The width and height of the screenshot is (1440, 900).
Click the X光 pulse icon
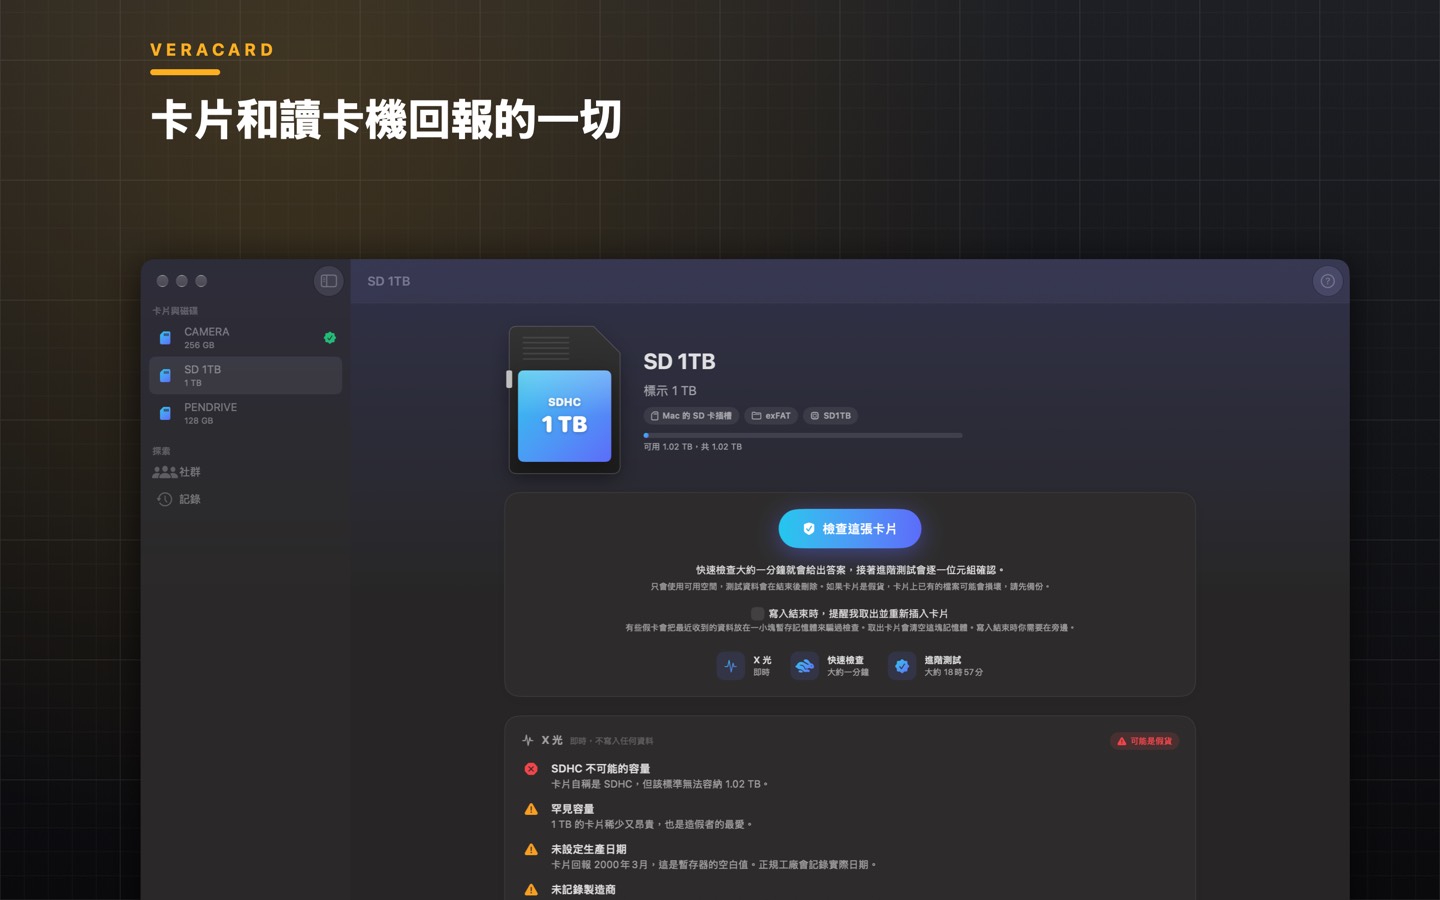pyautogui.click(x=730, y=666)
